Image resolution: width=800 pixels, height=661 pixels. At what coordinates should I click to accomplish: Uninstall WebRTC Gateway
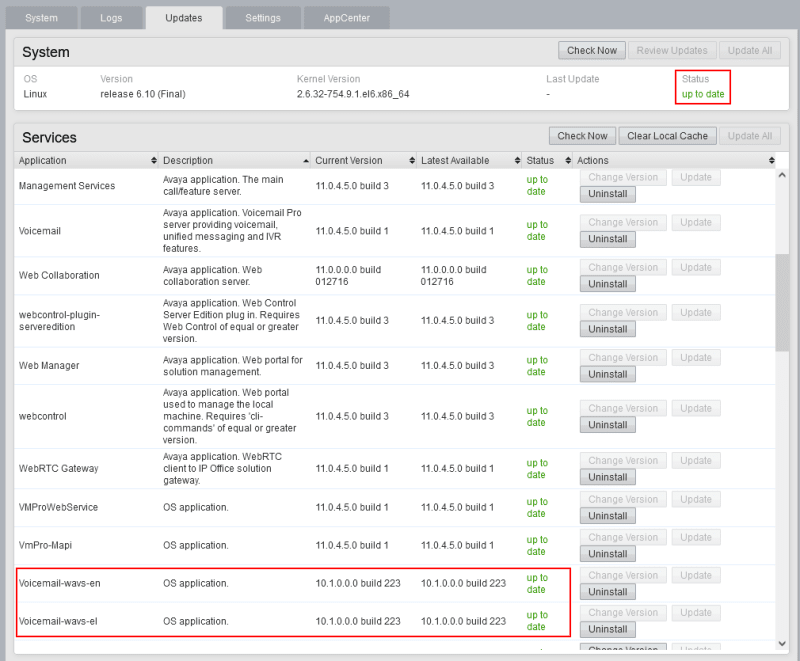click(x=608, y=477)
